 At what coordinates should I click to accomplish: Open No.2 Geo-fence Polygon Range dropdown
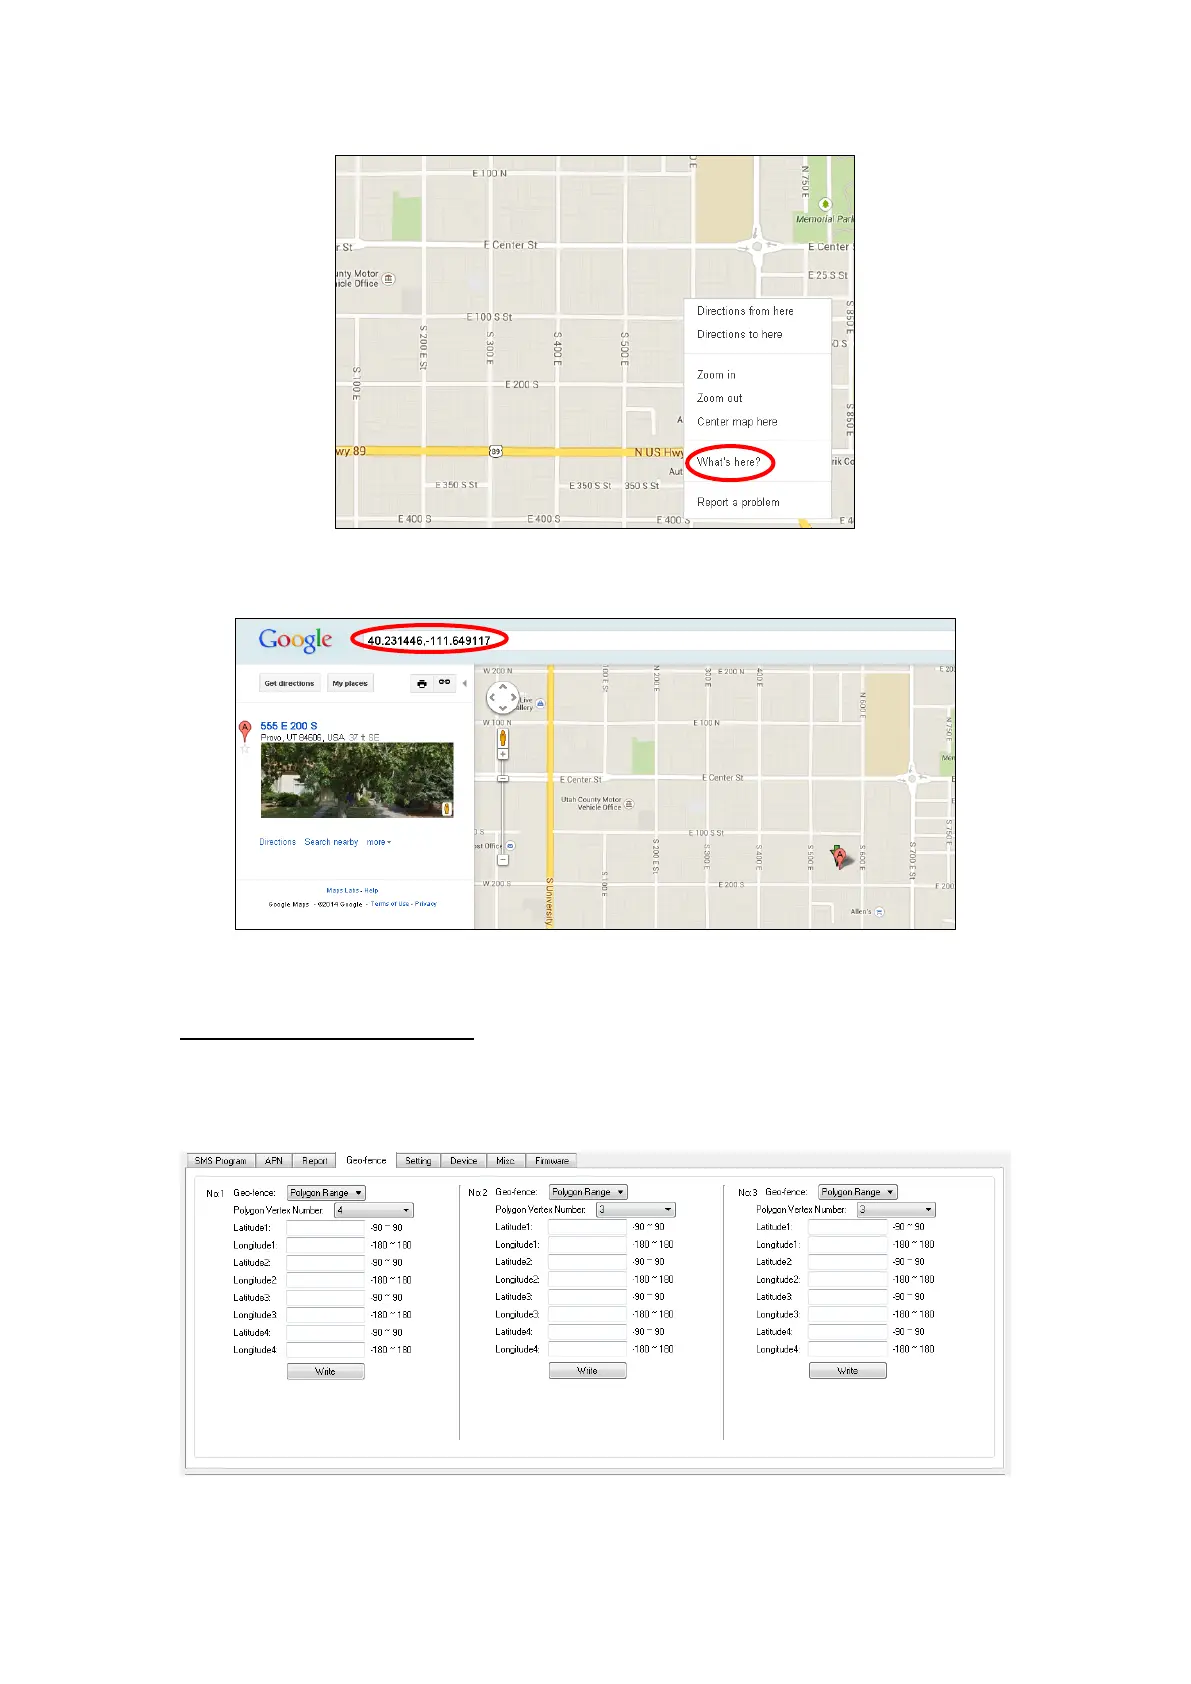(x=588, y=1192)
